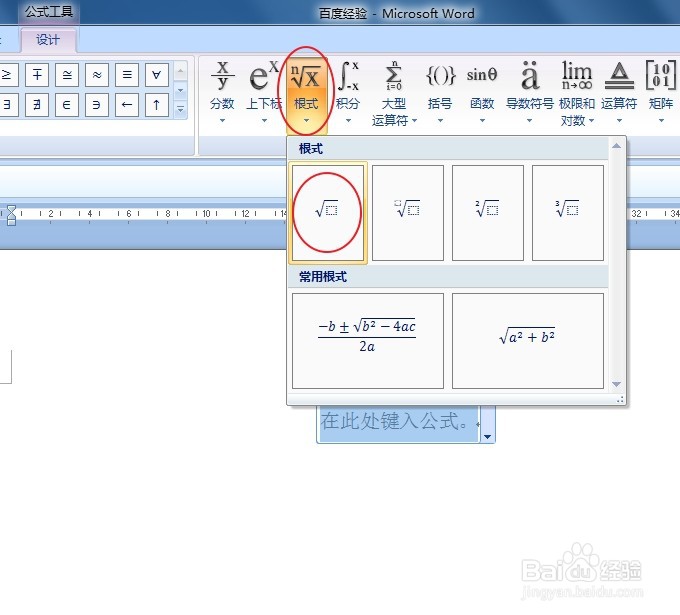The width and height of the screenshot is (680, 615).
Task: Click the Equation Tools (公式工具) contextual tab header
Action: coord(49,12)
